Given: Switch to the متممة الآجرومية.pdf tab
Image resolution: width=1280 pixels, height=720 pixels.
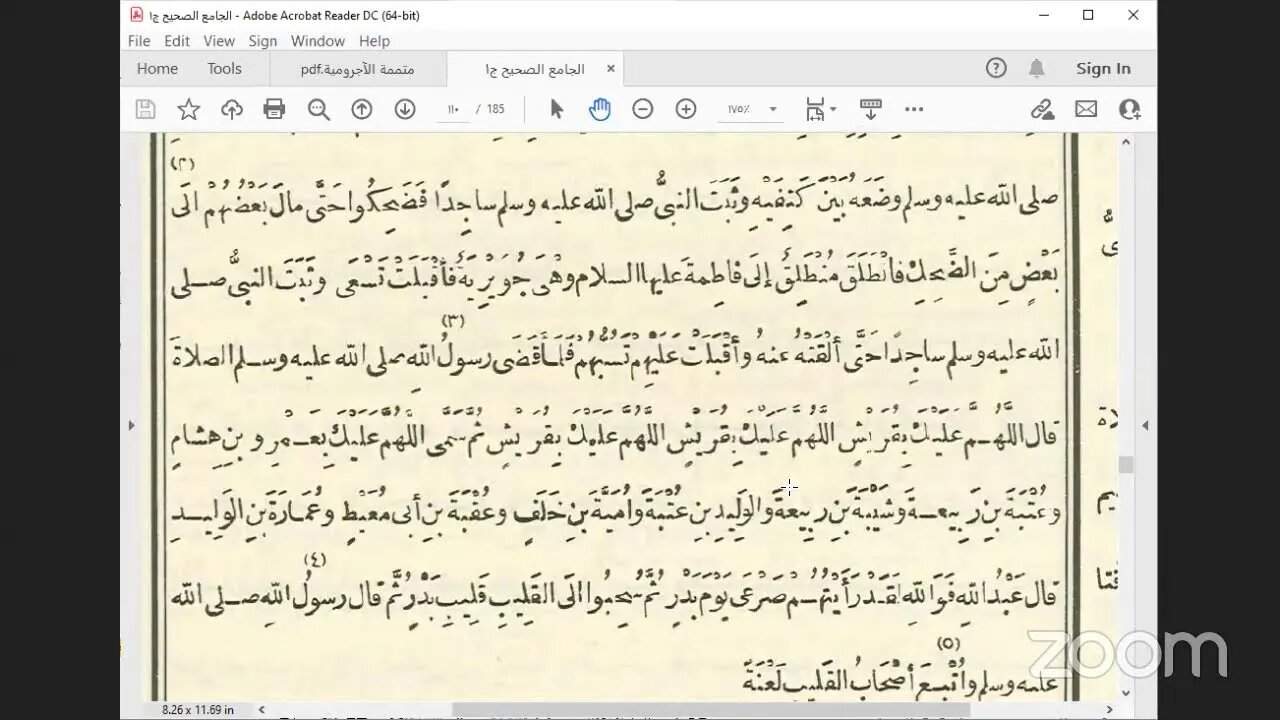Looking at the screenshot, I should 357,69.
